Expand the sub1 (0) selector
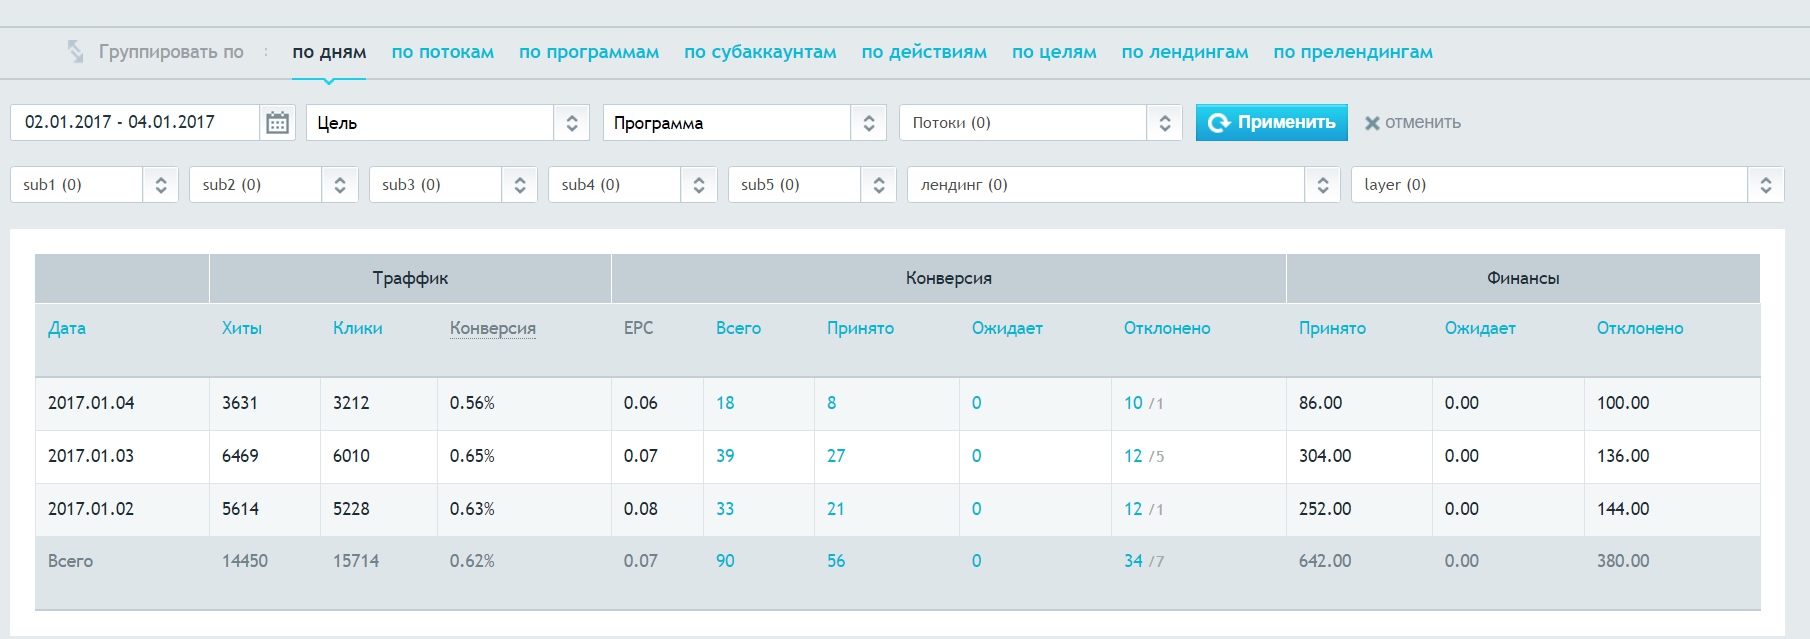This screenshot has height=639, width=1810. point(94,185)
